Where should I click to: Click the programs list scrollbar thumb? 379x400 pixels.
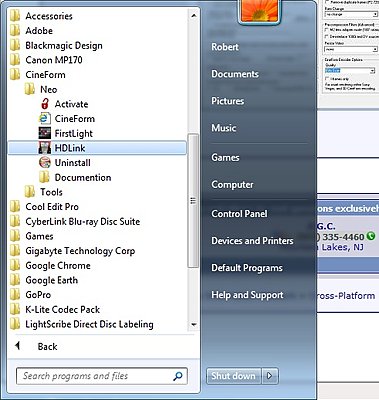pos(193,200)
